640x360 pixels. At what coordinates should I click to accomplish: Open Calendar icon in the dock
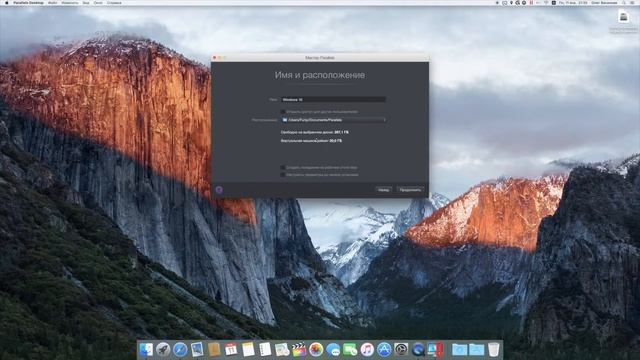231,350
